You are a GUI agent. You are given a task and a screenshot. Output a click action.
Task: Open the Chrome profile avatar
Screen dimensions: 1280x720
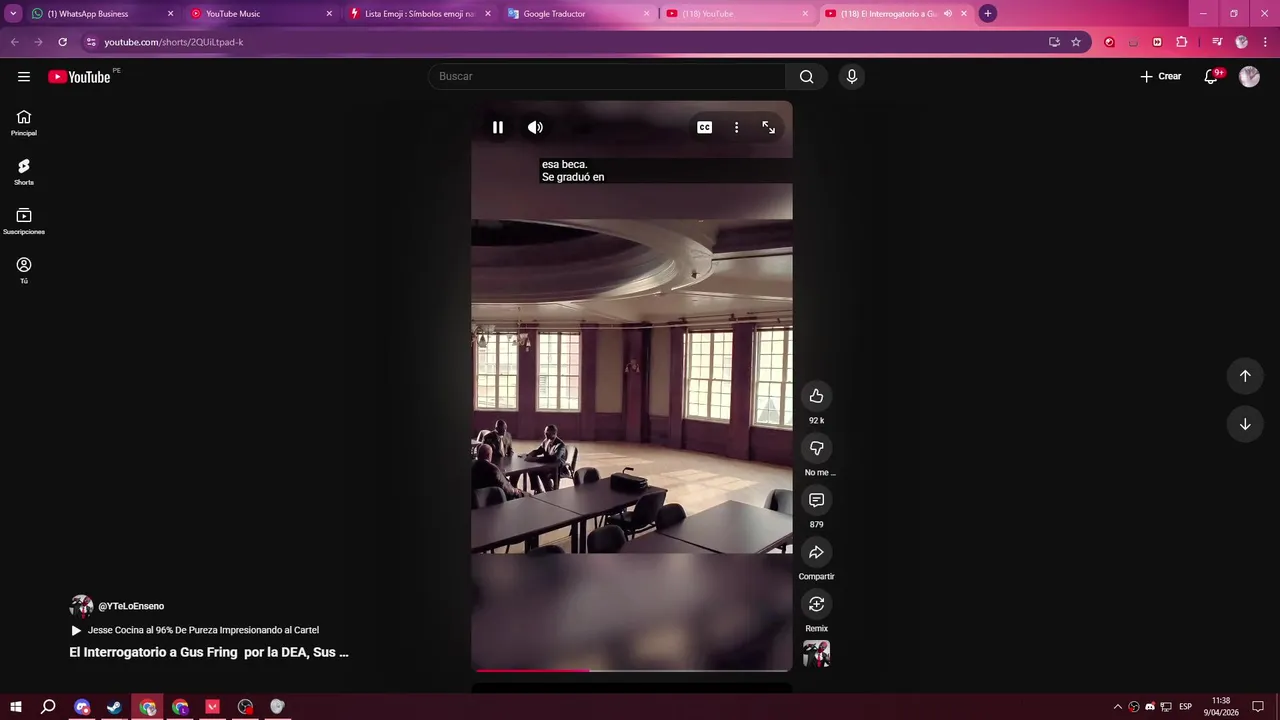click(1242, 42)
